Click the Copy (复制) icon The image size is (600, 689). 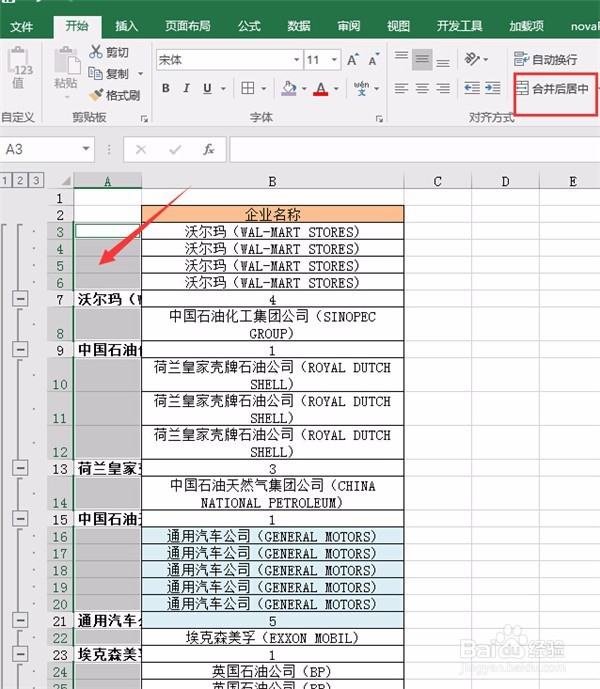click(95, 73)
